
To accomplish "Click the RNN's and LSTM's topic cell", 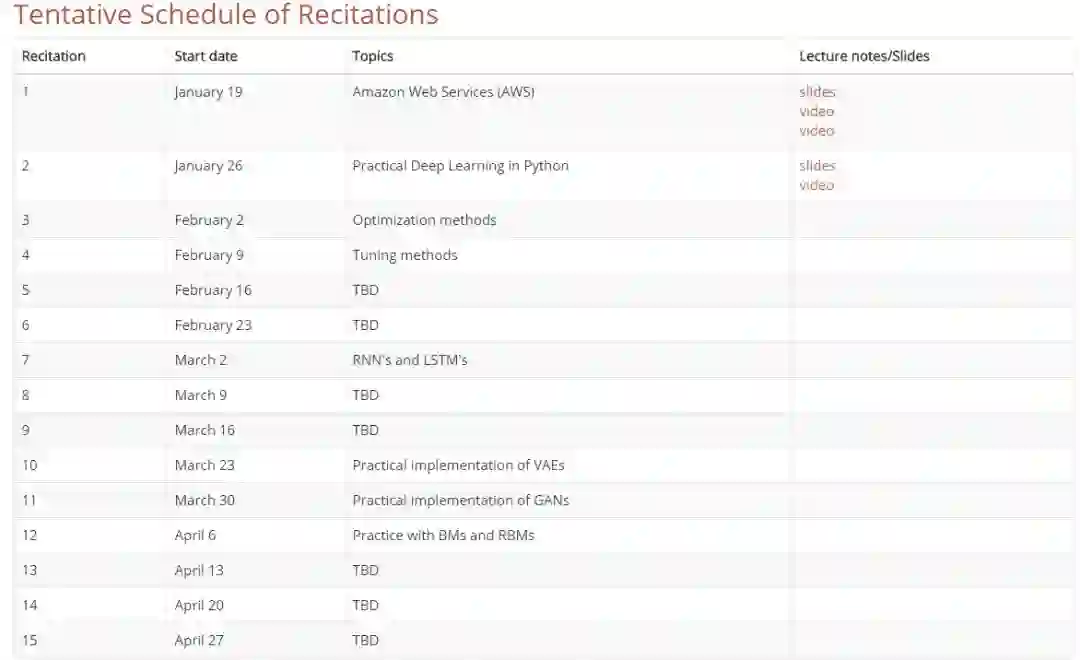I will click(410, 360).
